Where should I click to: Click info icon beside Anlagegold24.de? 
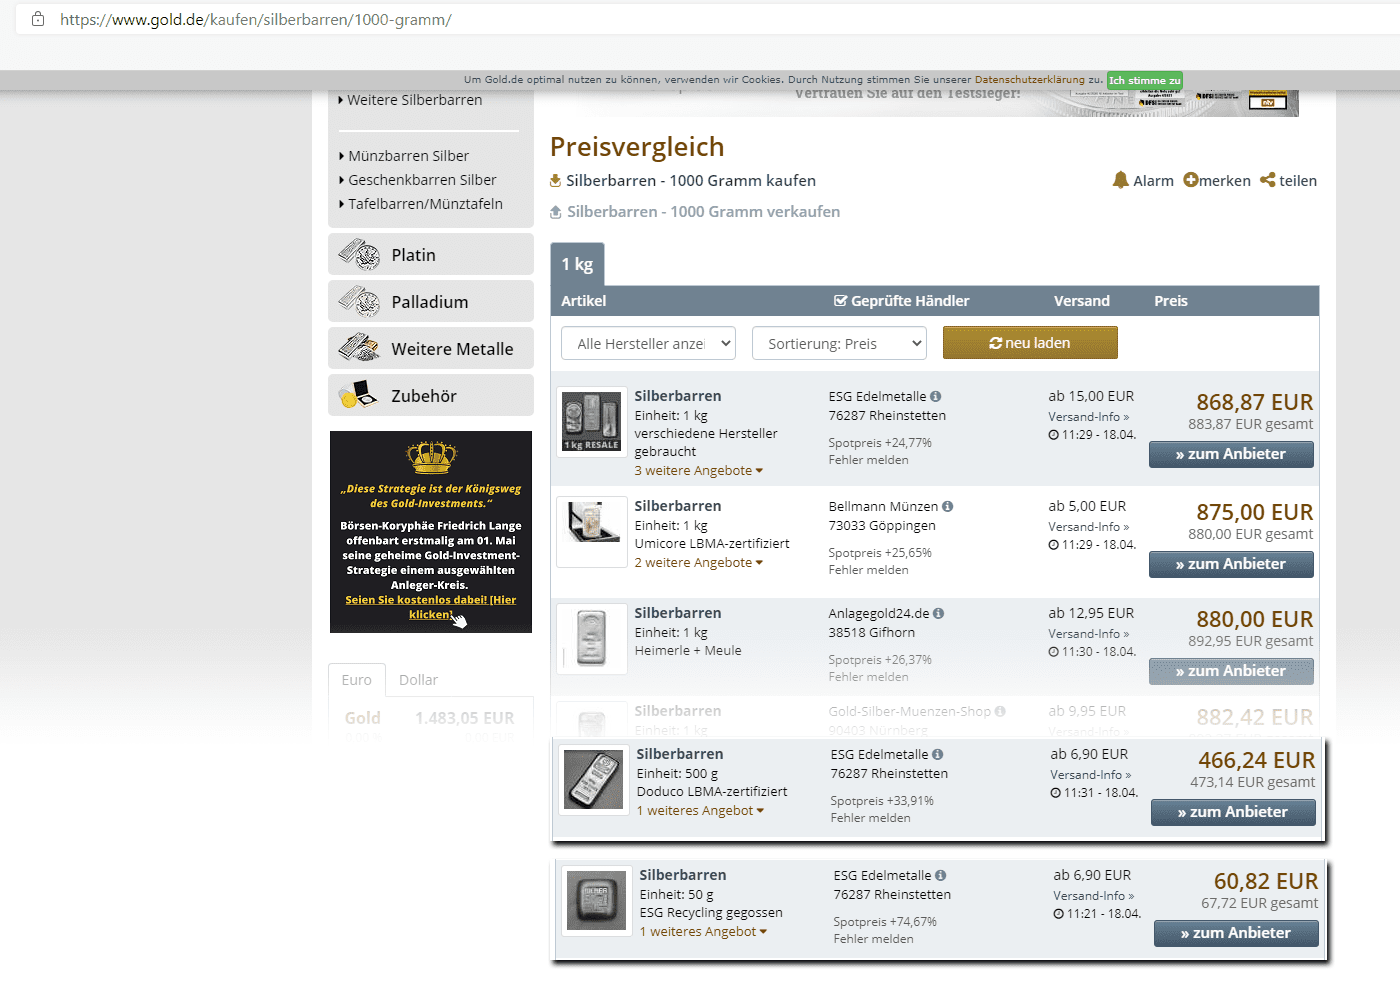pyautogui.click(x=938, y=614)
